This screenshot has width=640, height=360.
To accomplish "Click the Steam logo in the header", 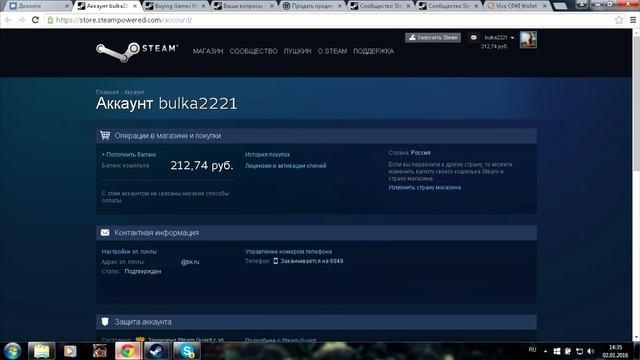I will point(137,52).
